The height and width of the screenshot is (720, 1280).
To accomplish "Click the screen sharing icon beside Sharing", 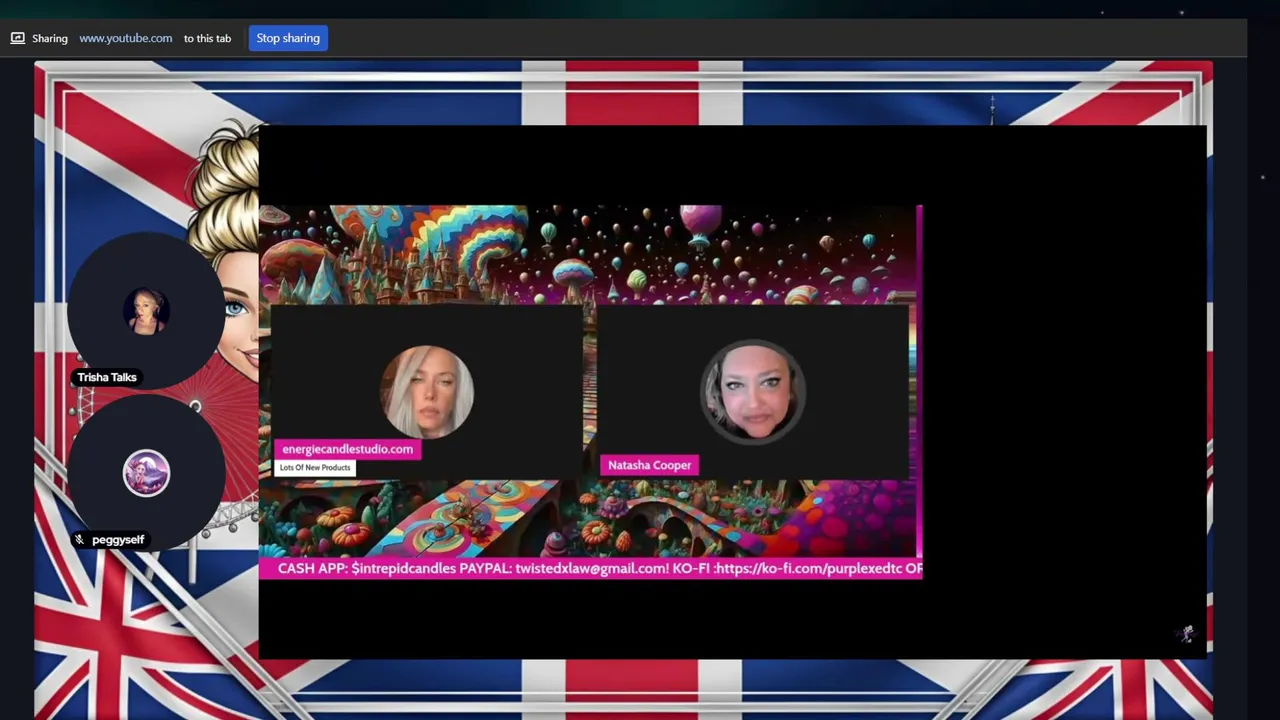I will coord(17,38).
